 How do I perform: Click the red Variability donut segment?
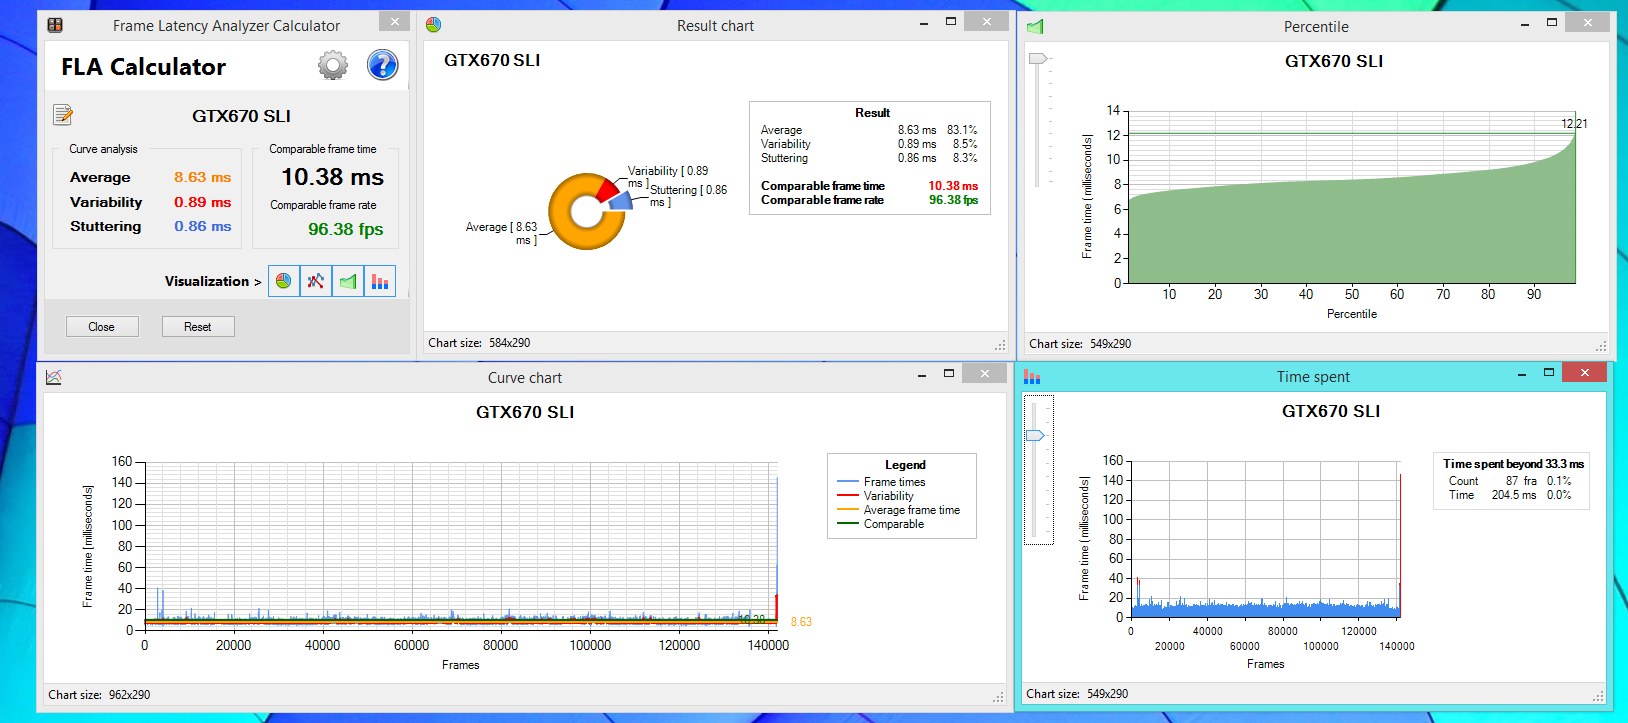pyautogui.click(x=608, y=188)
